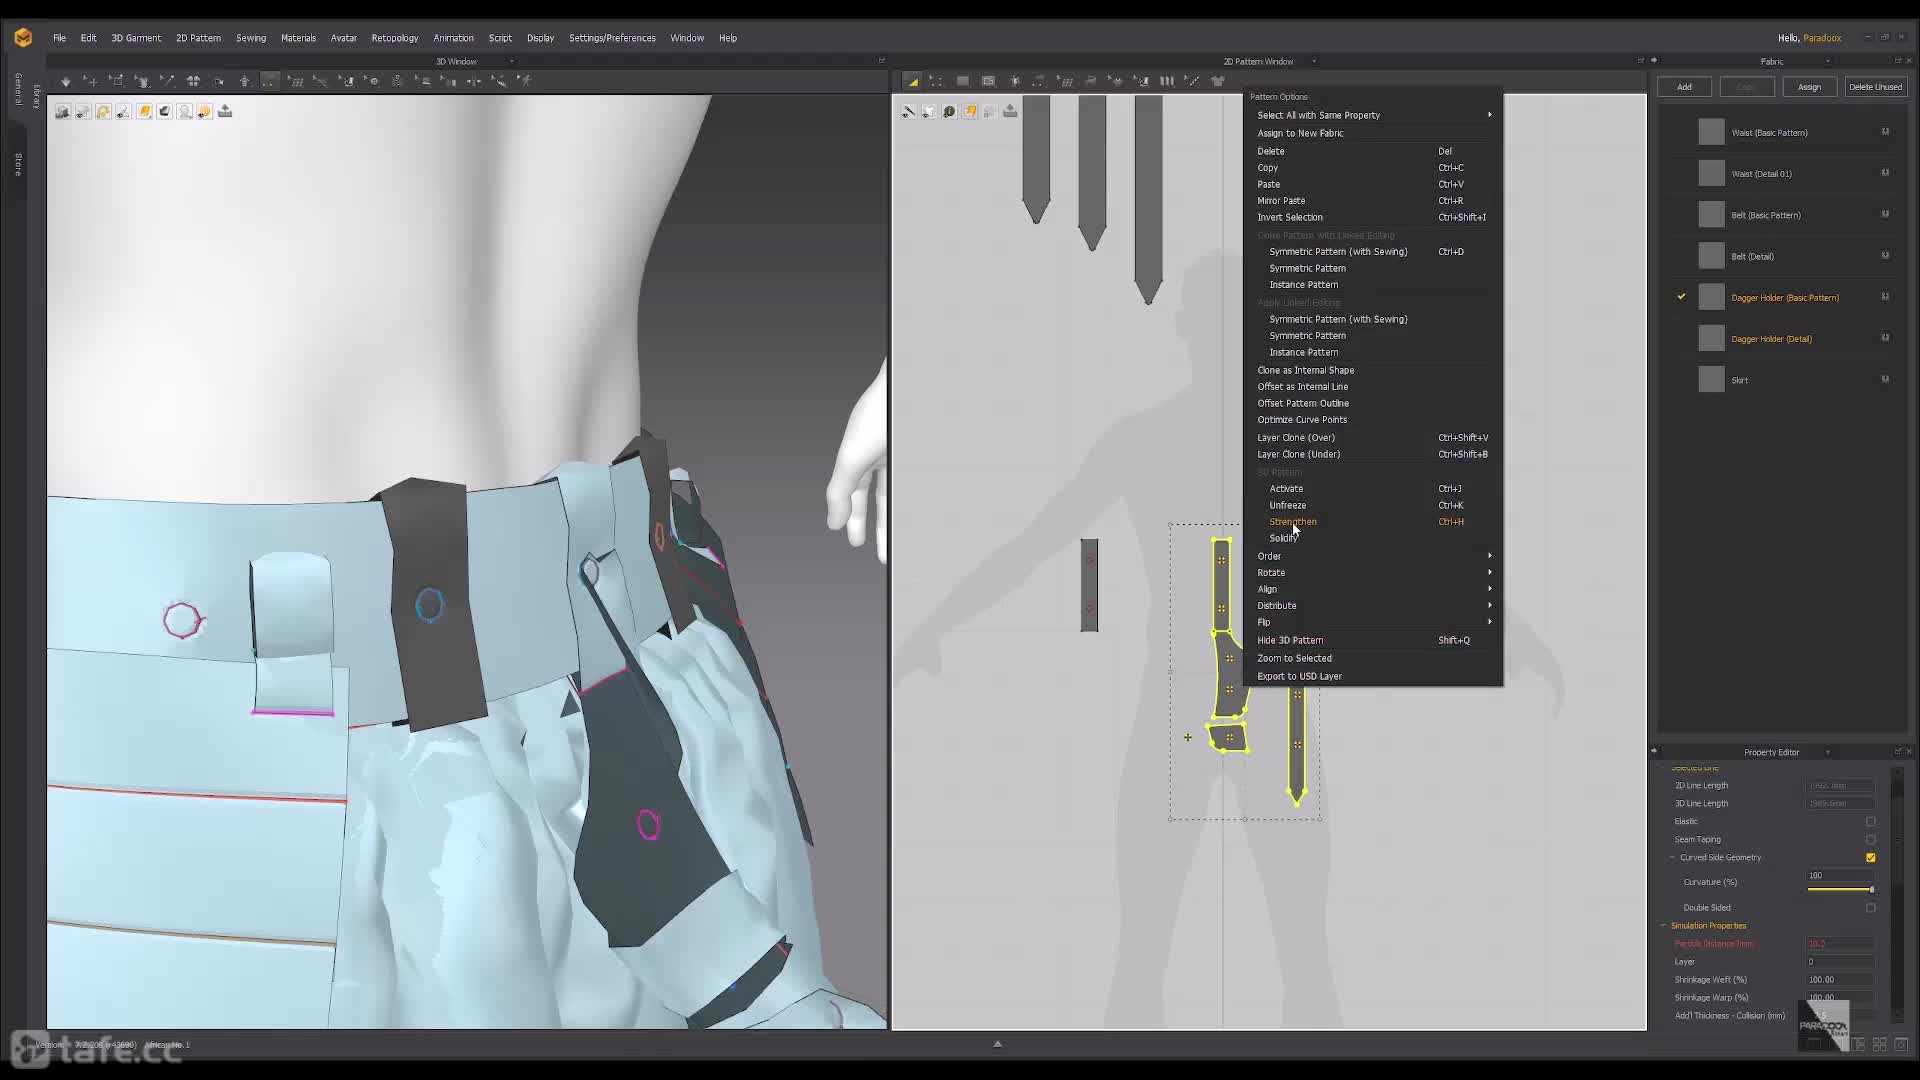
Task: Select the Rectangle pattern tool in 2D toolbar
Action: 963,81
